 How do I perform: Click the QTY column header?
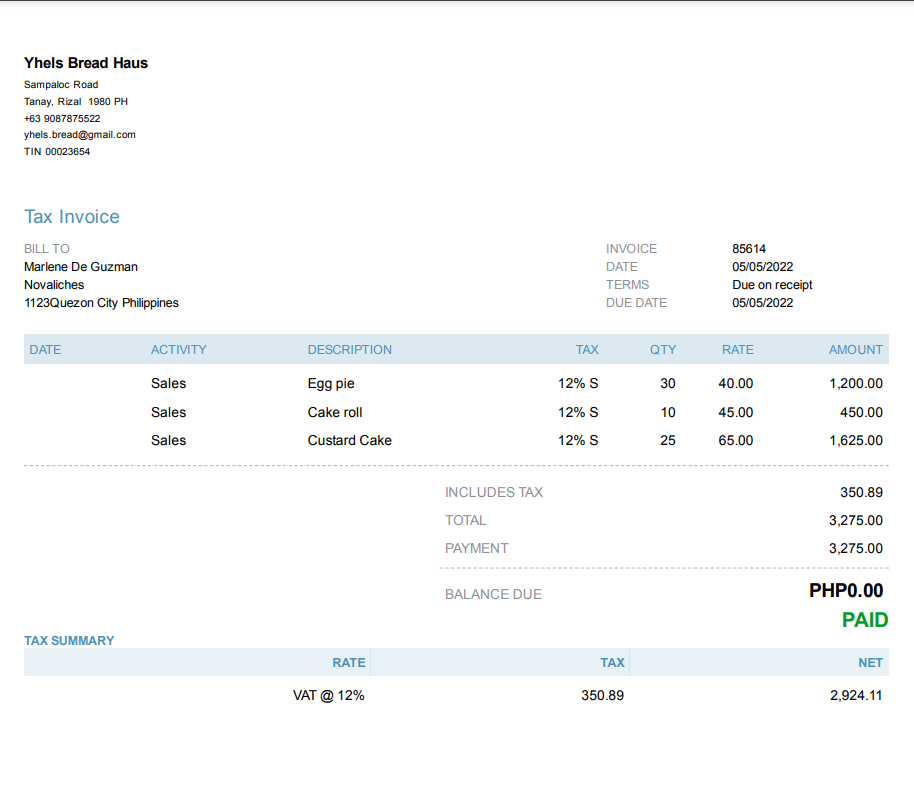pos(663,350)
